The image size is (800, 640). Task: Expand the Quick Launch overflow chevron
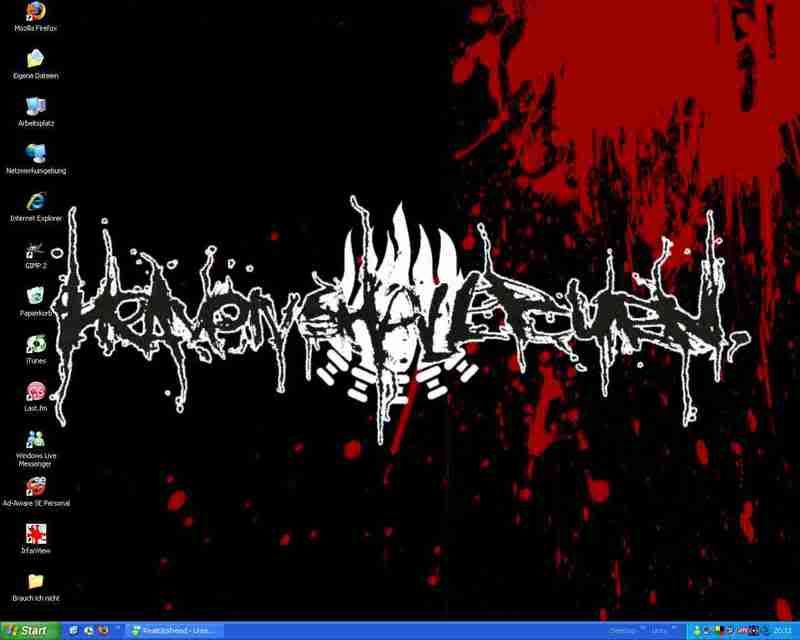118,627
